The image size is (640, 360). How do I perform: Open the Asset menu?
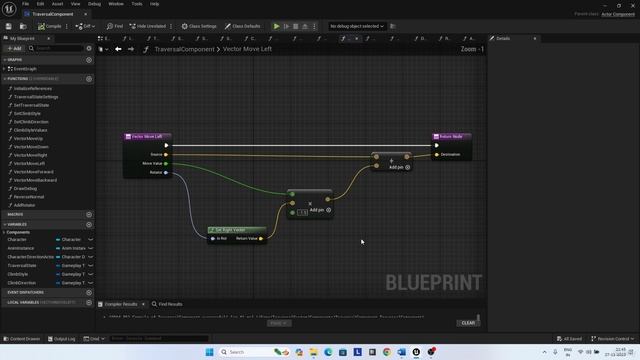point(58,4)
